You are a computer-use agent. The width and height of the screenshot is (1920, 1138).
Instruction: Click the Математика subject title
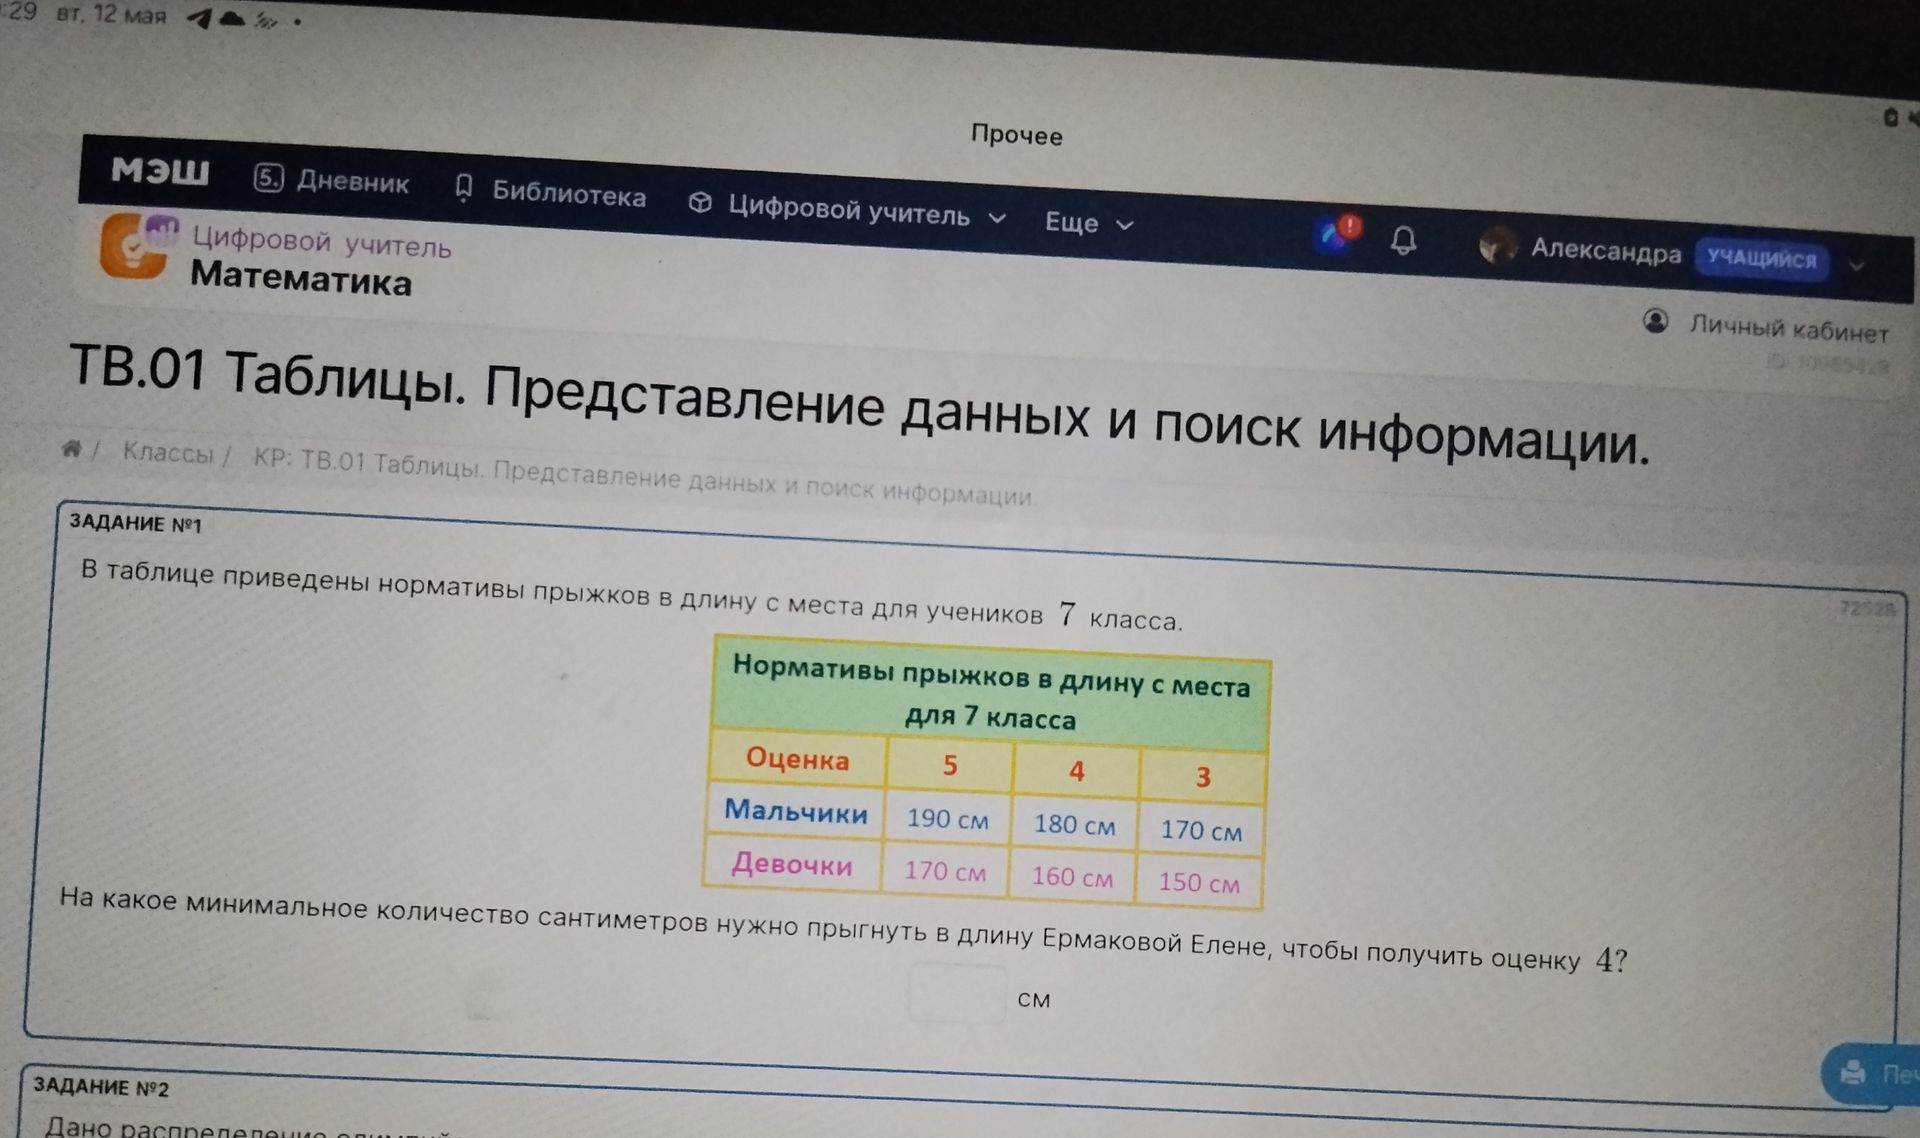coord(301,278)
